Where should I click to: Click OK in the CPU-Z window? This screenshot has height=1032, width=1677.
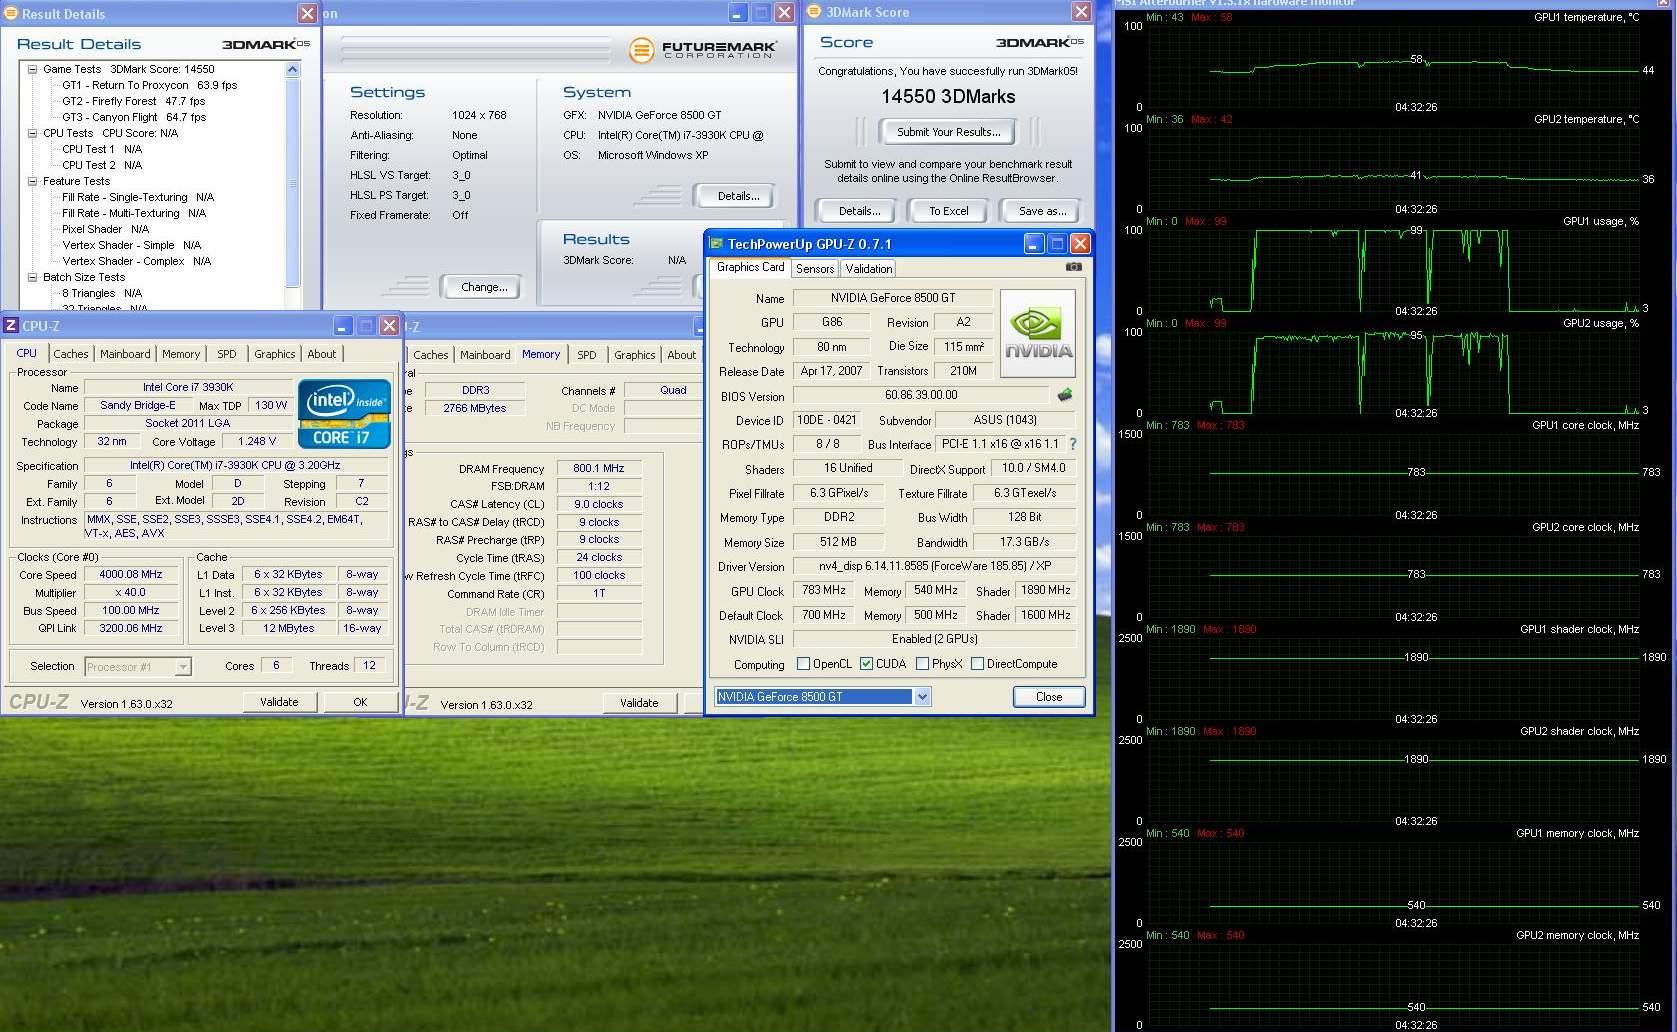pos(360,702)
